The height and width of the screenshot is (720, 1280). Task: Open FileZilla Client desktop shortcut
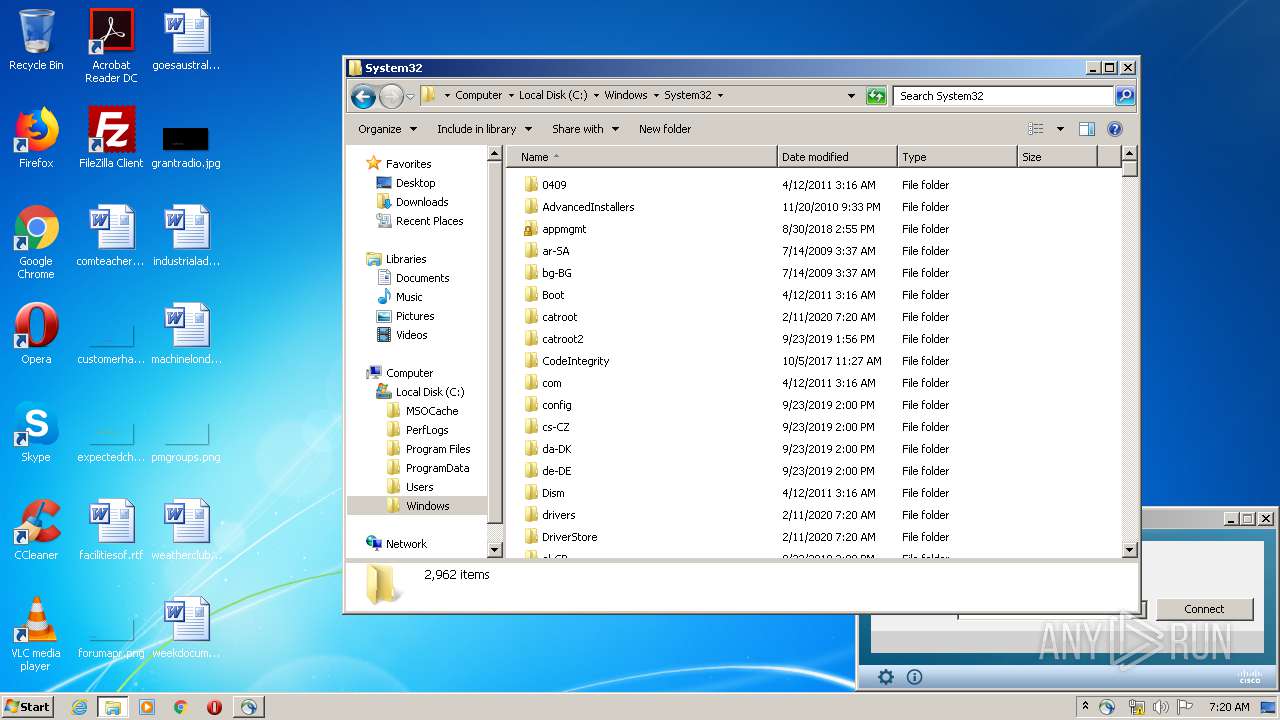coord(111,138)
